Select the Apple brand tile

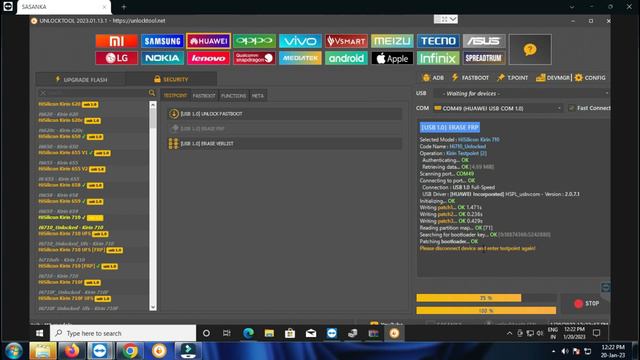(x=392, y=58)
